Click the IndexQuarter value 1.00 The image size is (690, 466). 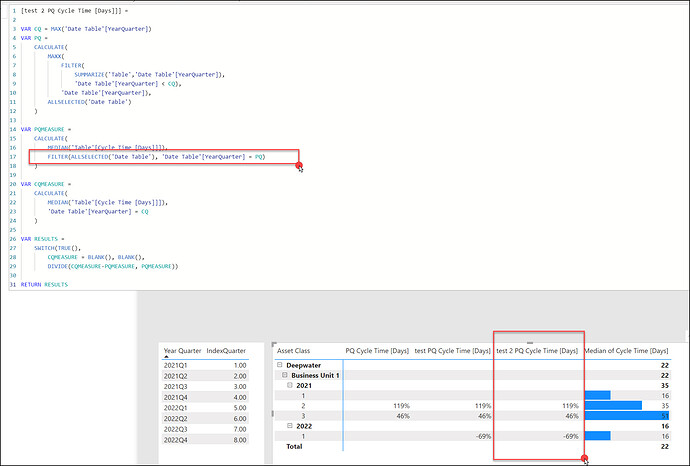pyautogui.click(x=240, y=365)
